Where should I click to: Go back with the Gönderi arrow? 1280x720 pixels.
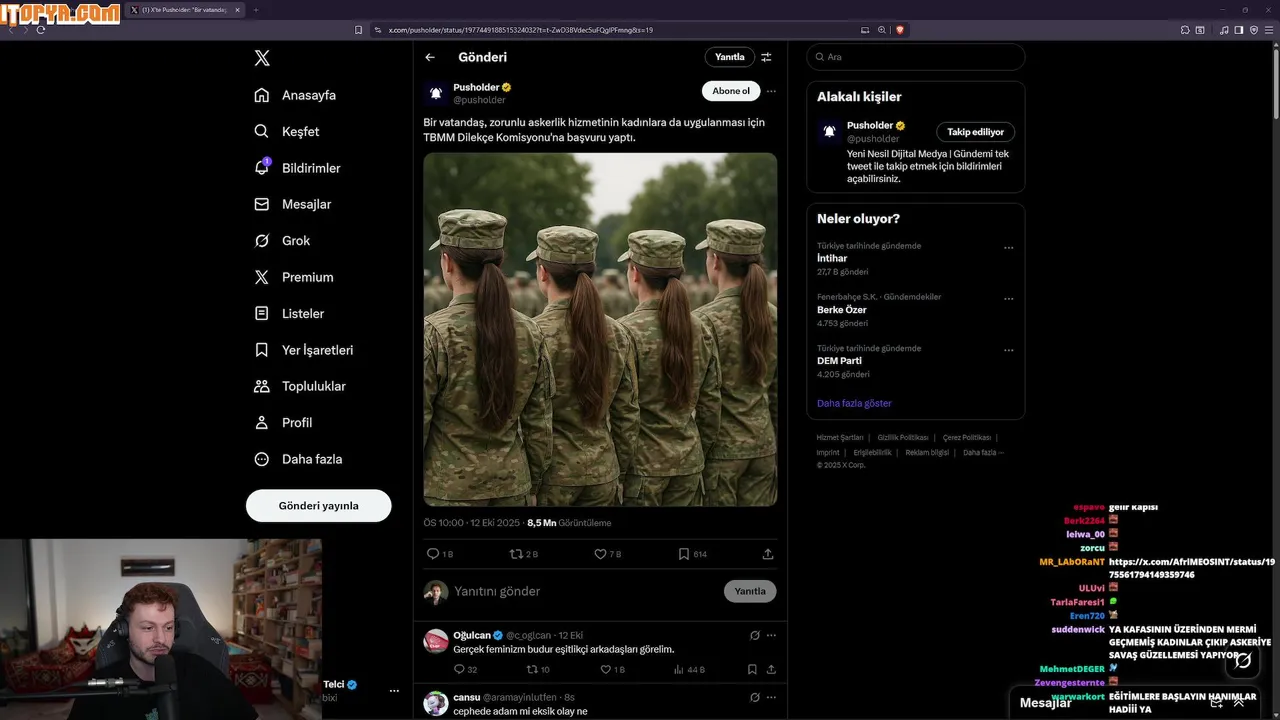click(430, 57)
